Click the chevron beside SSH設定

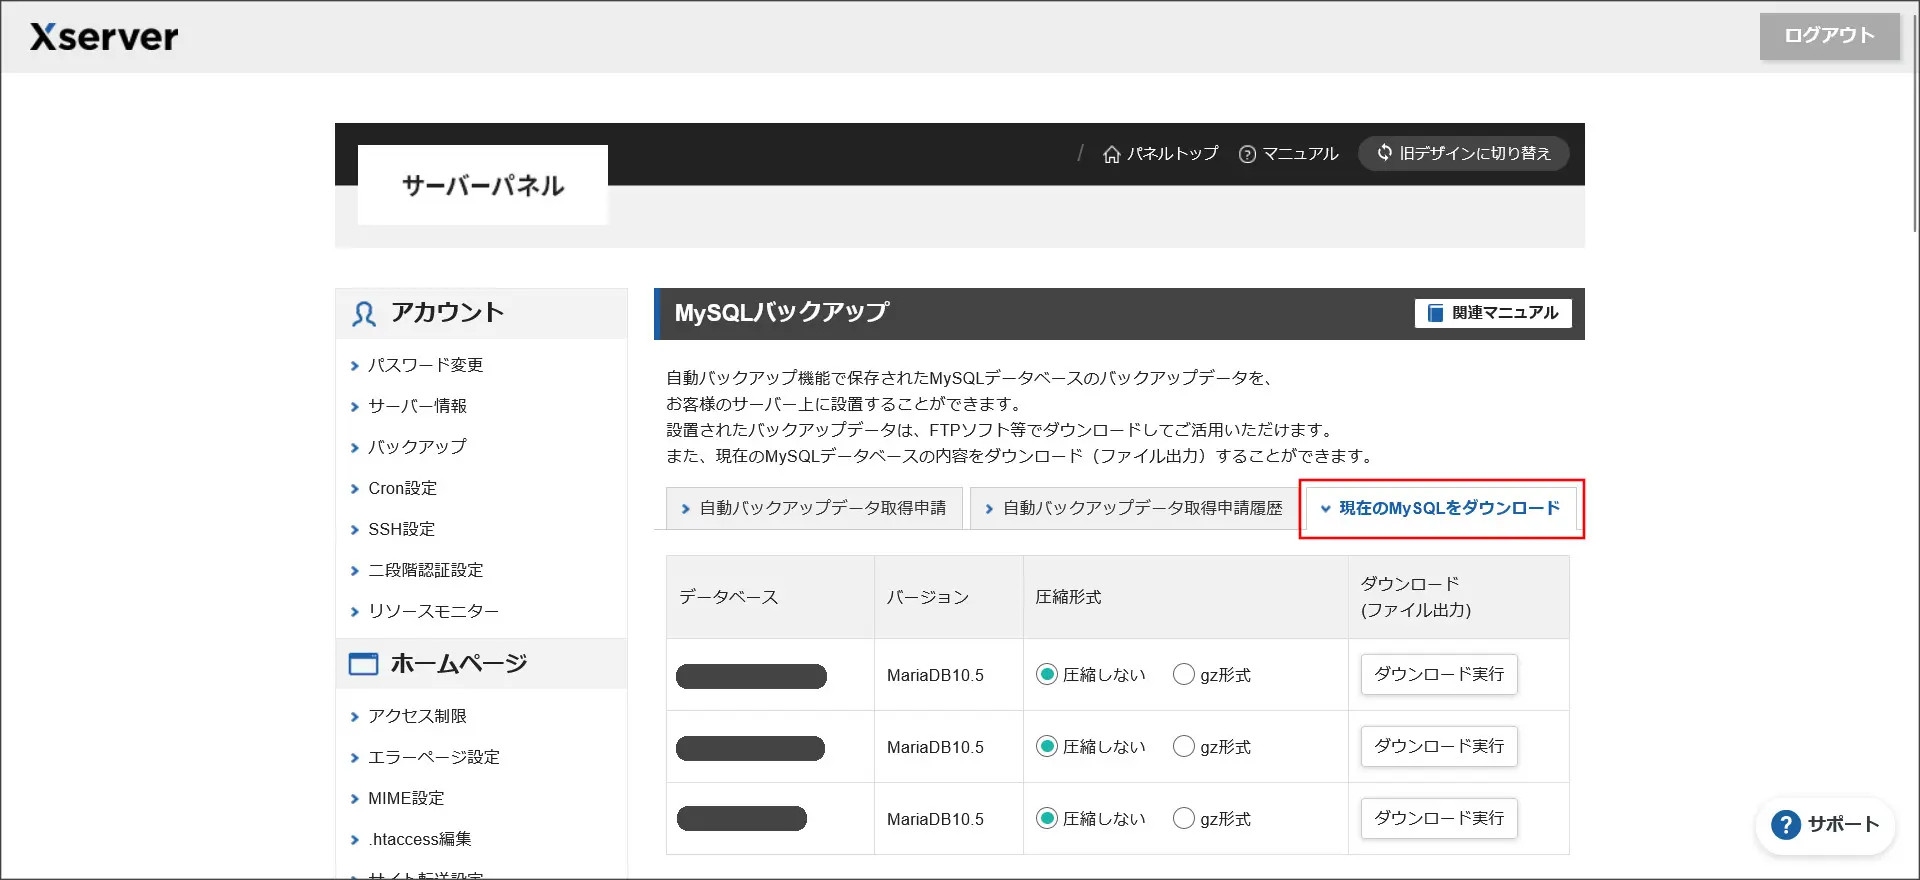tap(354, 530)
